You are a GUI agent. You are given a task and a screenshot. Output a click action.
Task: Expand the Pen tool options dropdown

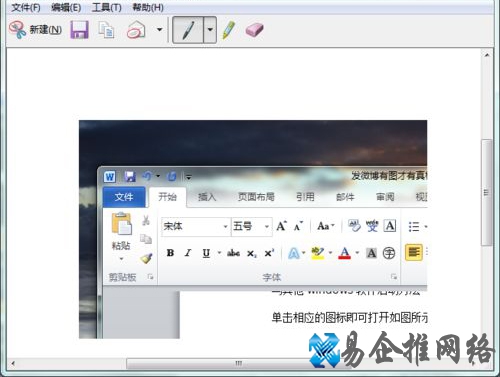click(x=210, y=30)
